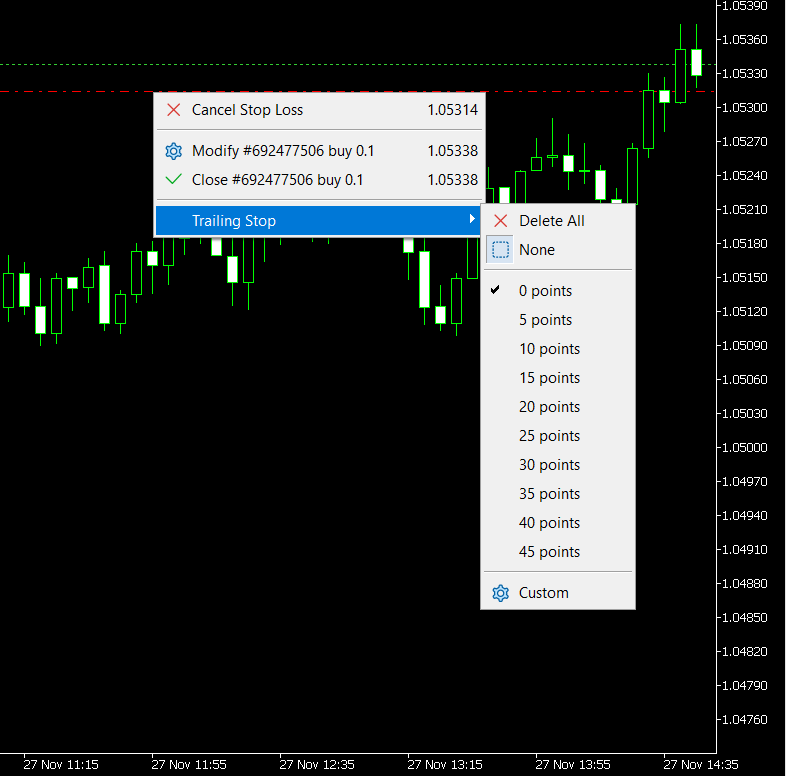Screen dimensions: 787x776
Task: Click the gear icon next to Custom
Action: point(501,593)
